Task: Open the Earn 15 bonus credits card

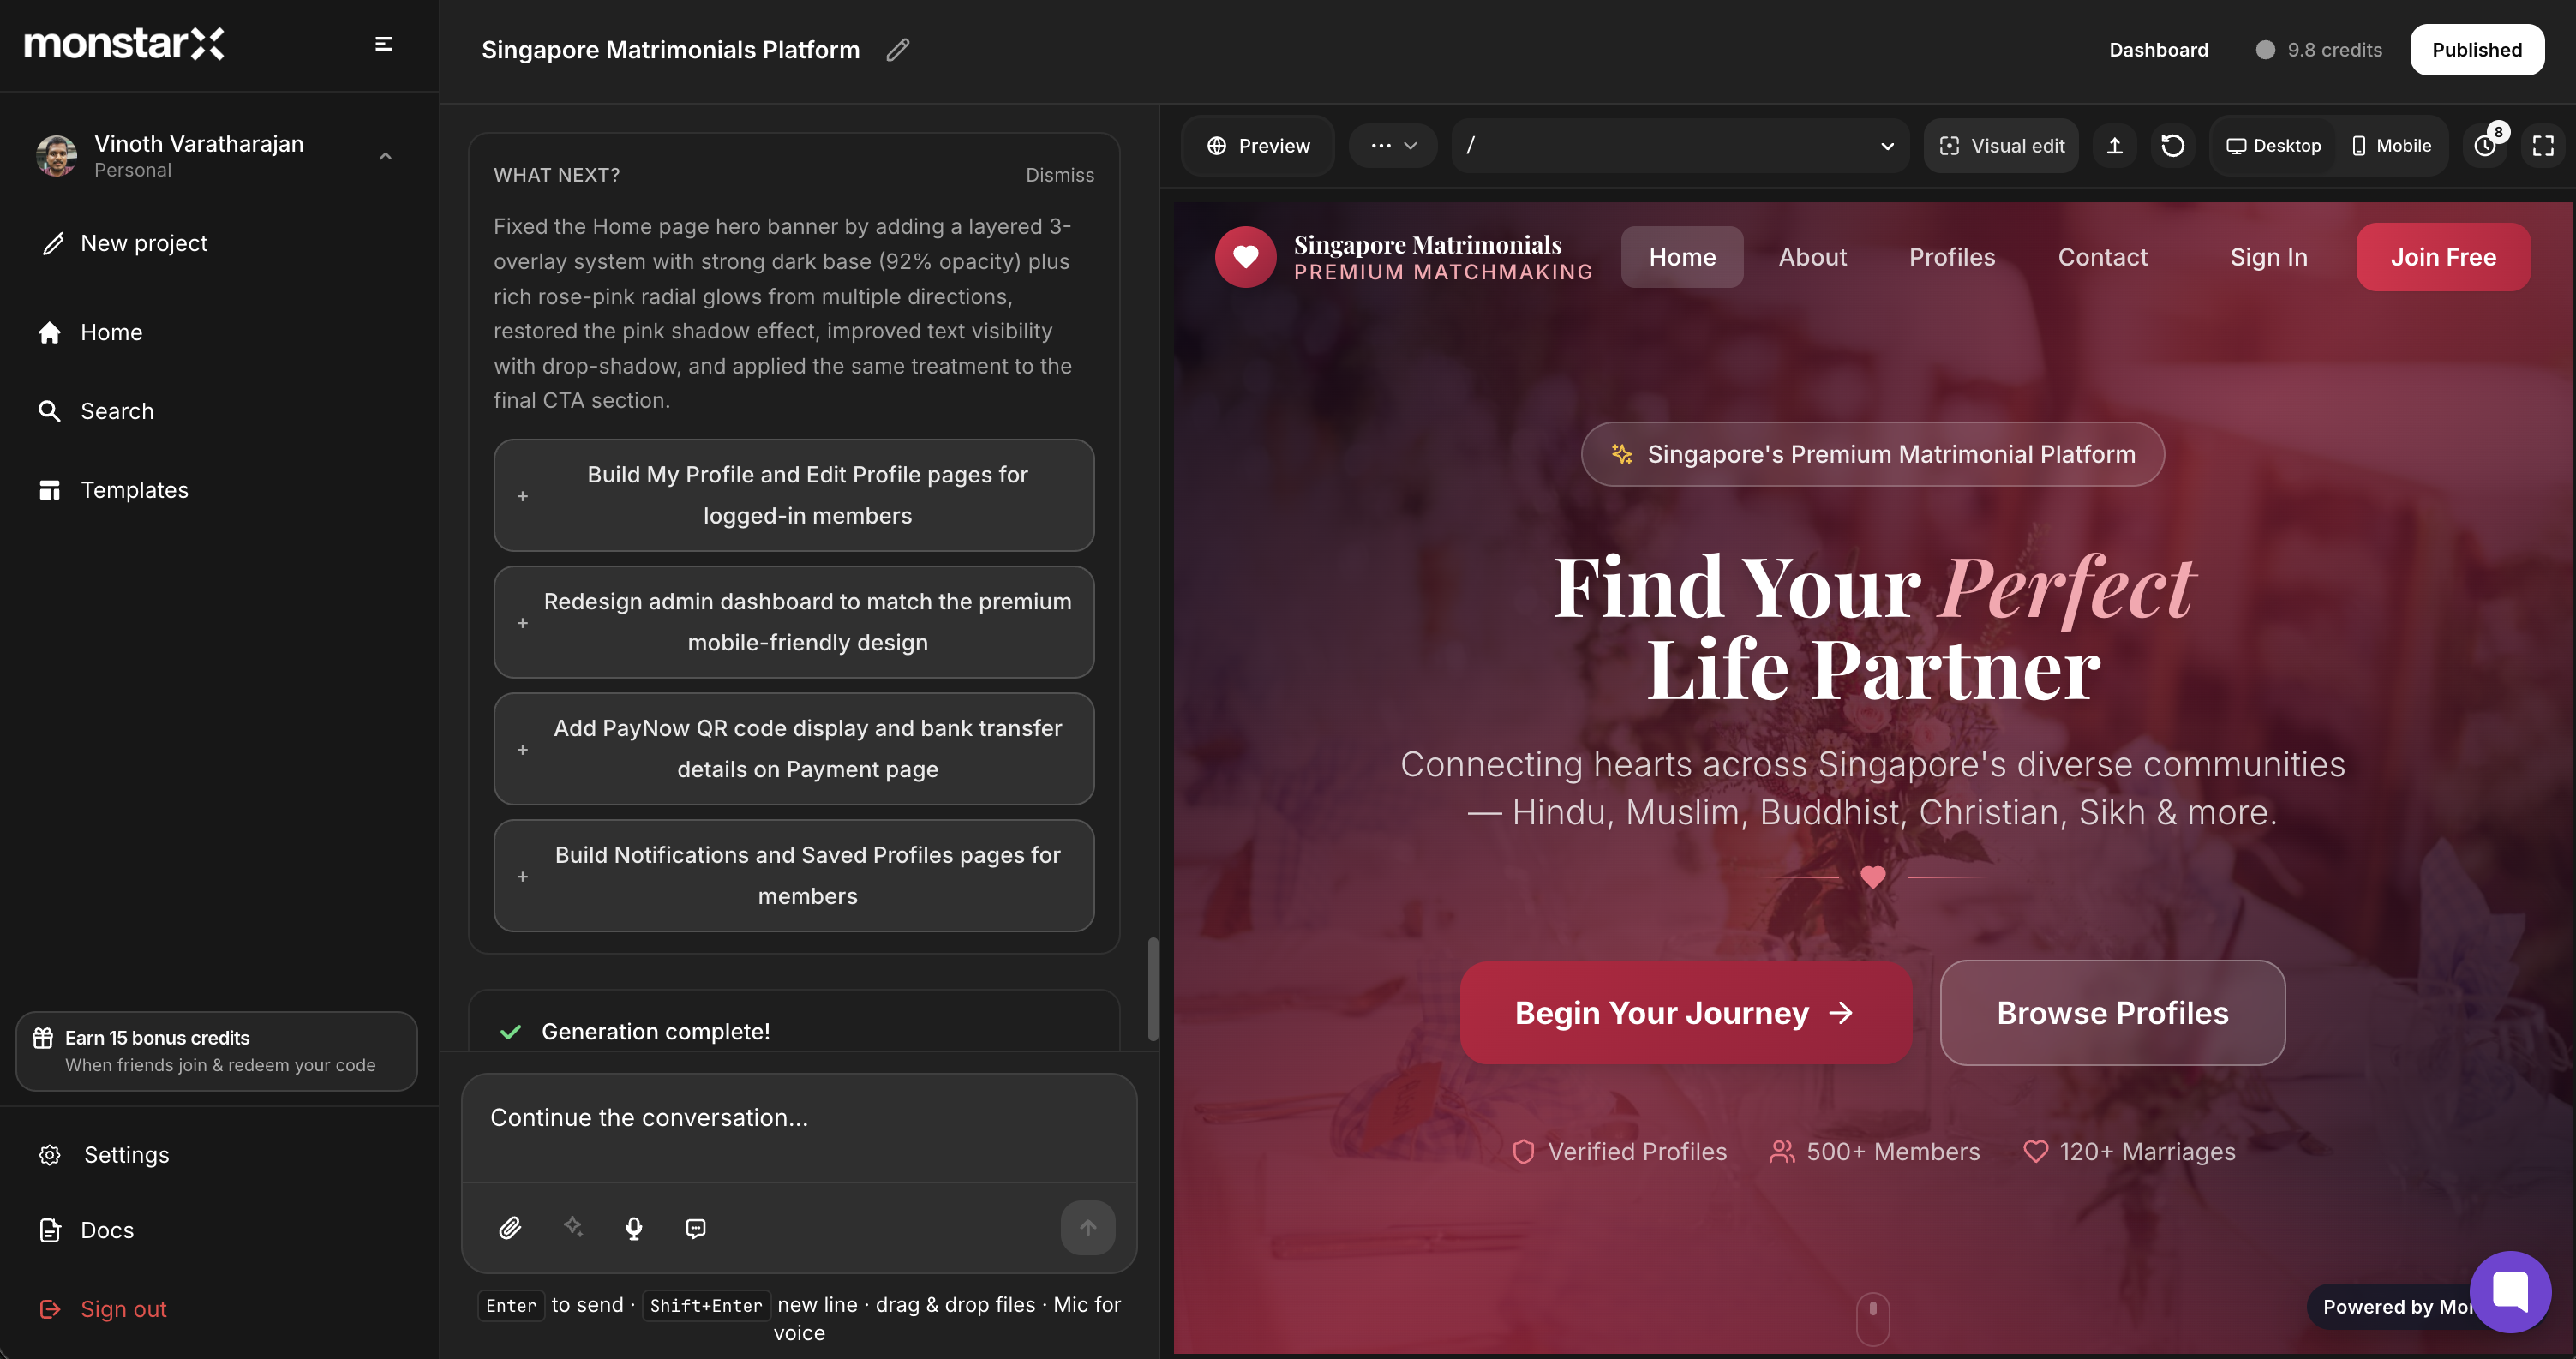Action: (x=216, y=1051)
